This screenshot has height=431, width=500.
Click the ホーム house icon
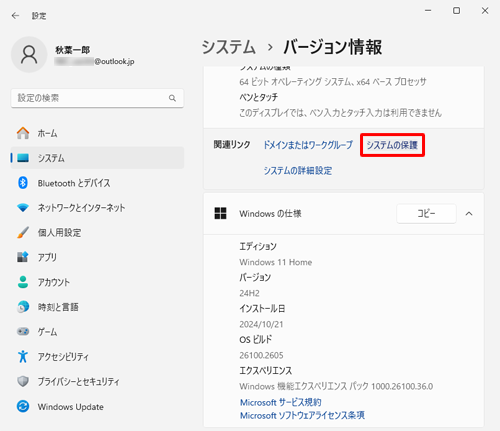point(23,133)
